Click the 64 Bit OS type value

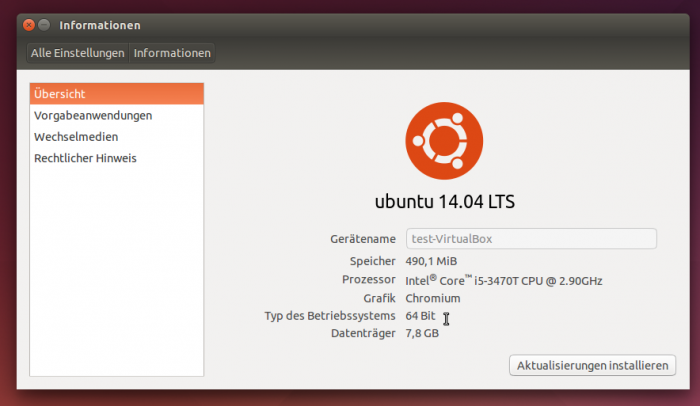(x=422, y=316)
